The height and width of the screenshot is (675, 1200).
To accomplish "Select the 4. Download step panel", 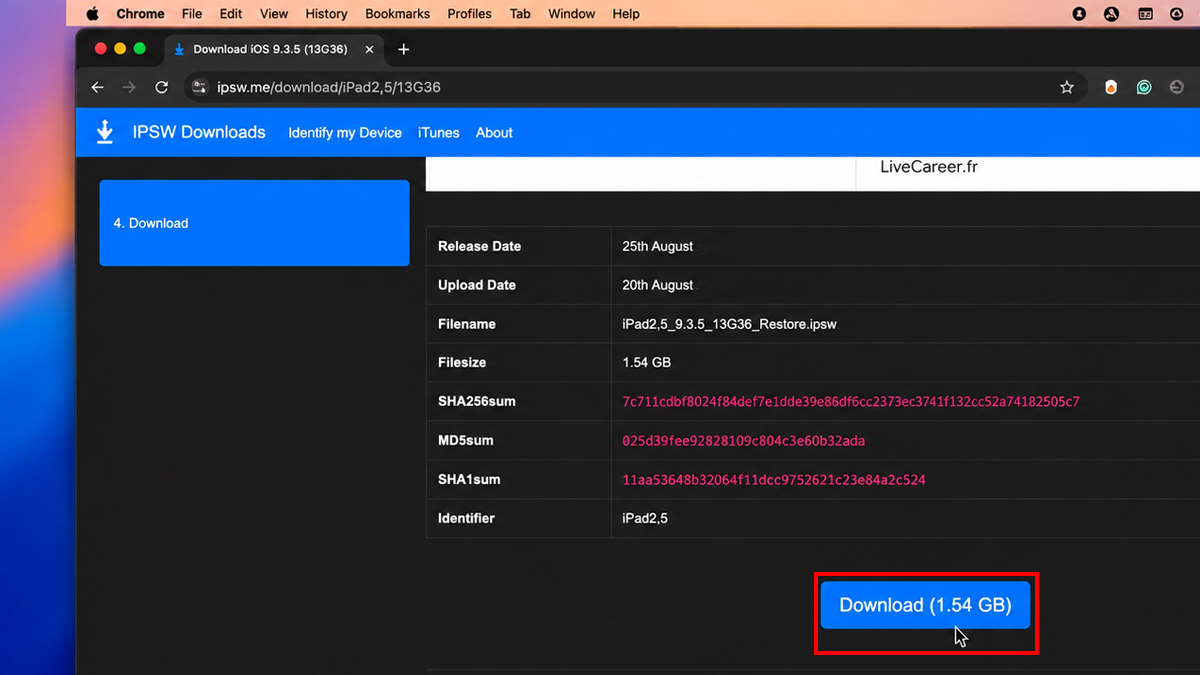I will tap(254, 223).
